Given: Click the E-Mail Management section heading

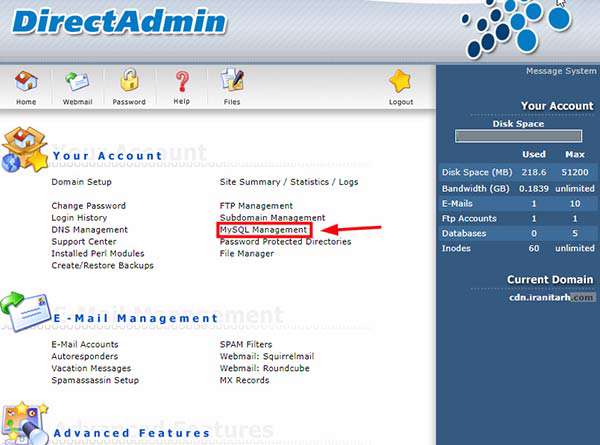Looking at the screenshot, I should pyautogui.click(x=135, y=318).
